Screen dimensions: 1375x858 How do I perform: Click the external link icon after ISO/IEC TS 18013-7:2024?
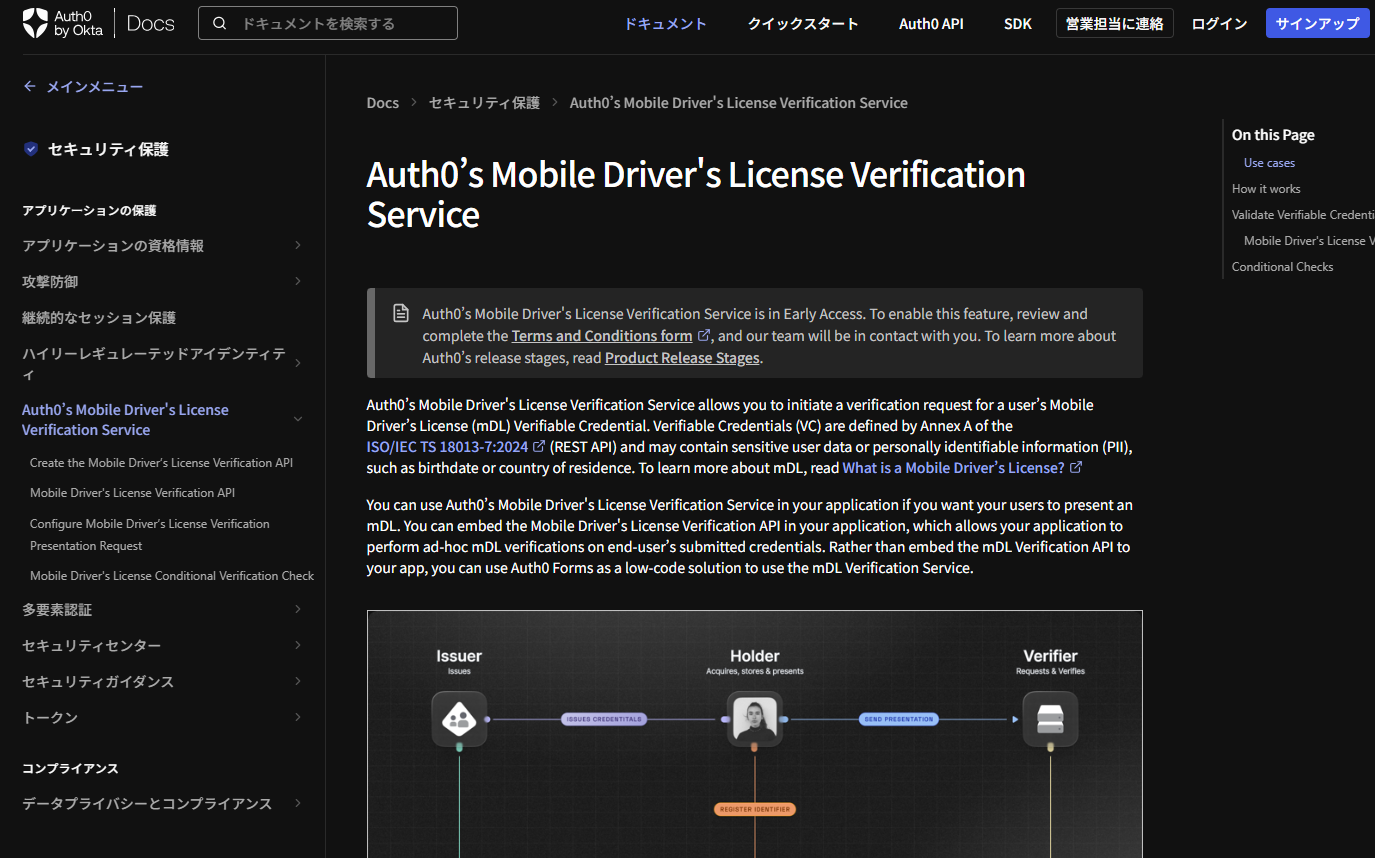coord(540,446)
